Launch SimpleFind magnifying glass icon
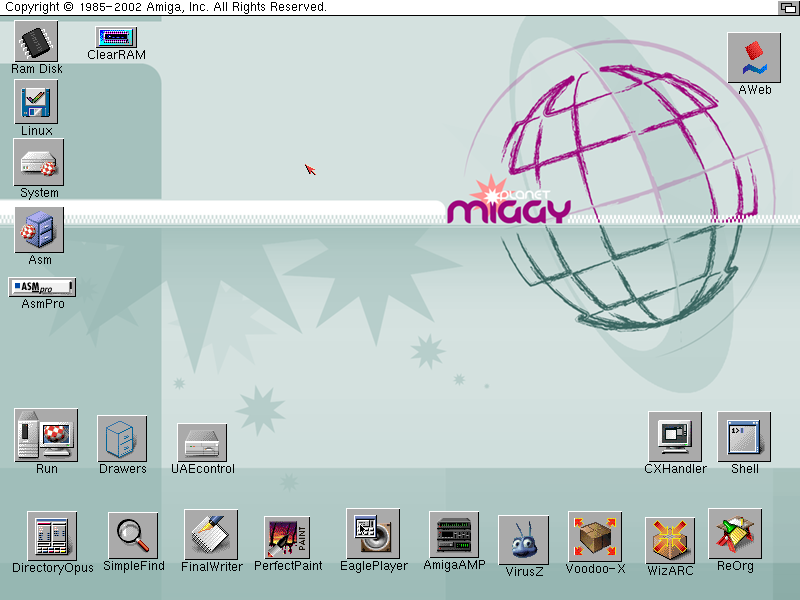This screenshot has width=800, height=600. coord(133,536)
